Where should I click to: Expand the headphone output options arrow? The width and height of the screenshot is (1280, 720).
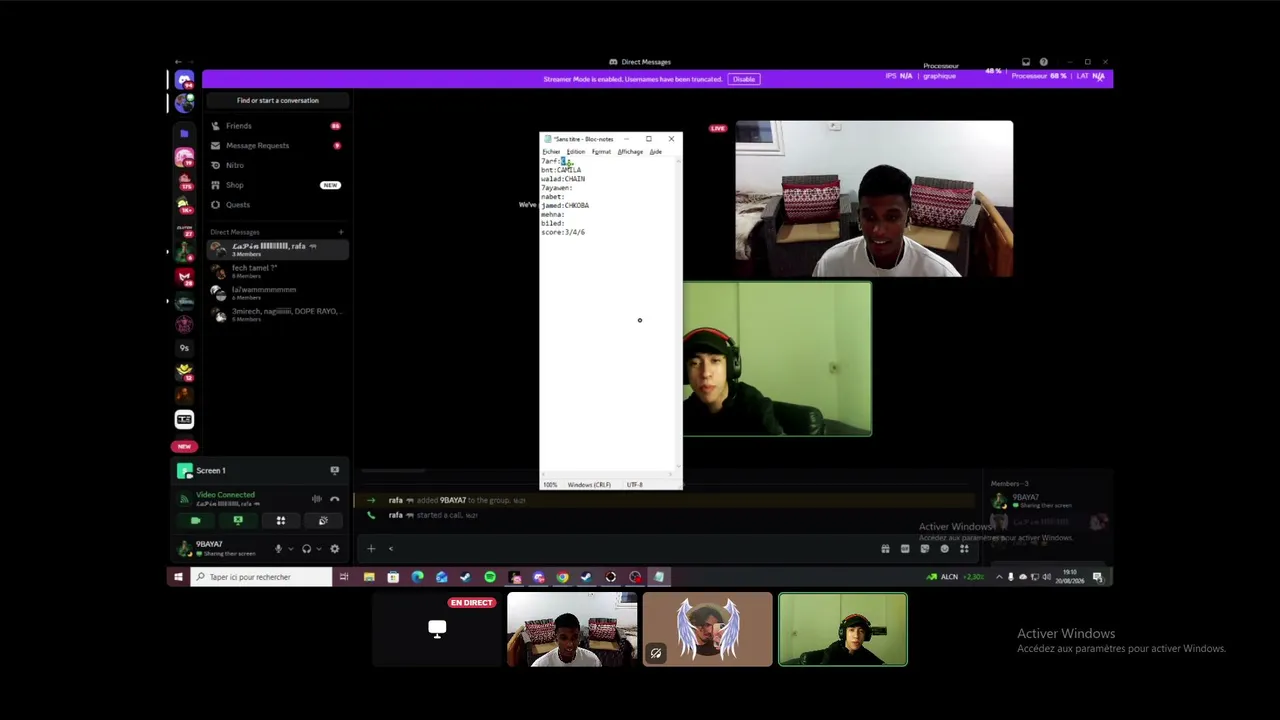[x=319, y=549]
